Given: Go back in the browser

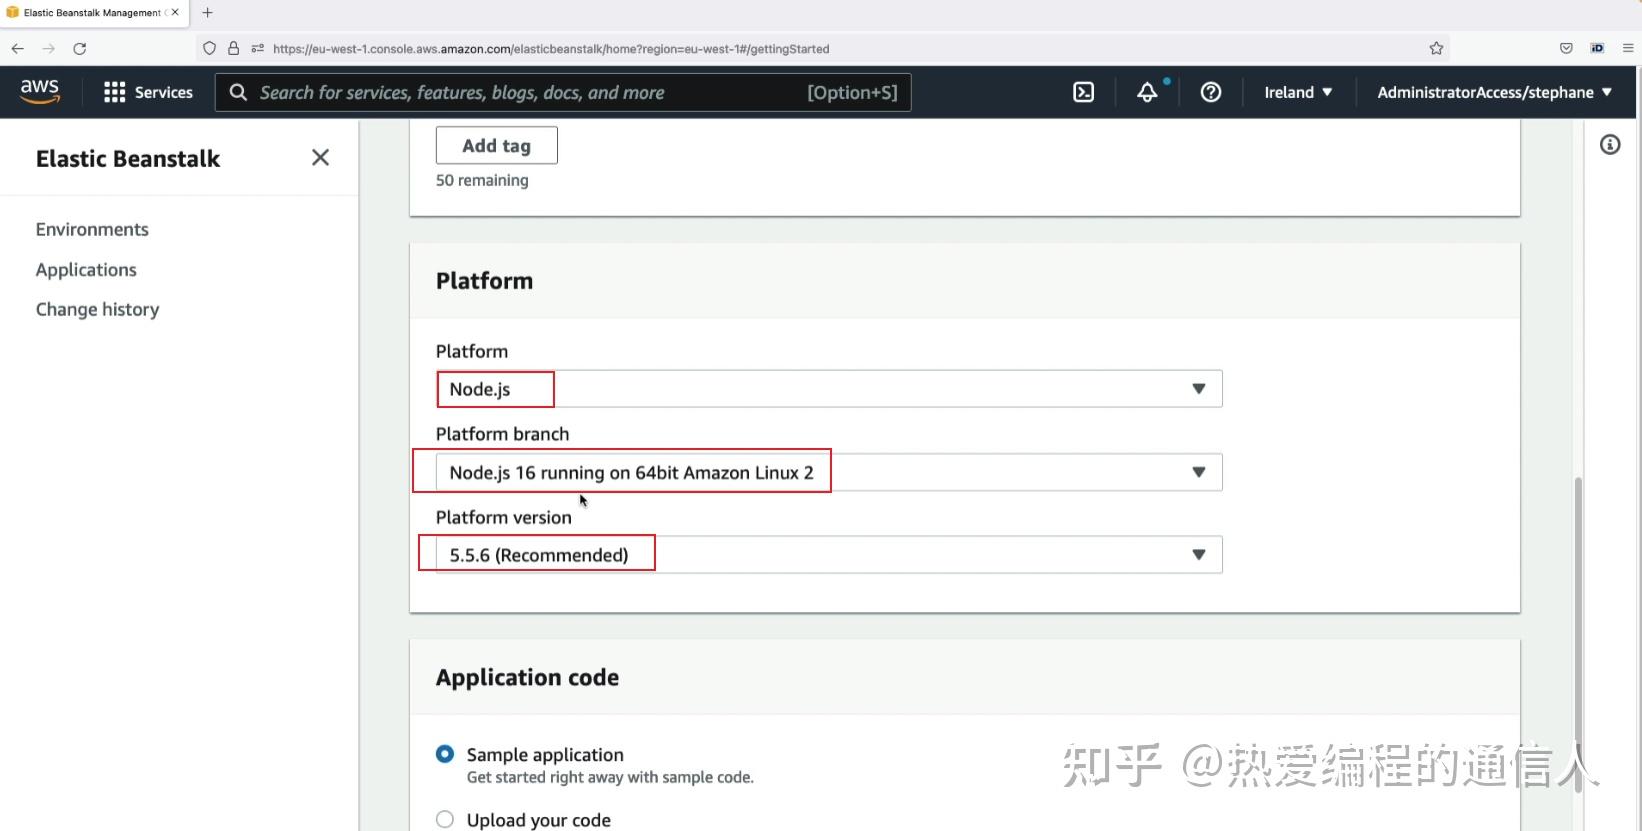Looking at the screenshot, I should coord(18,48).
